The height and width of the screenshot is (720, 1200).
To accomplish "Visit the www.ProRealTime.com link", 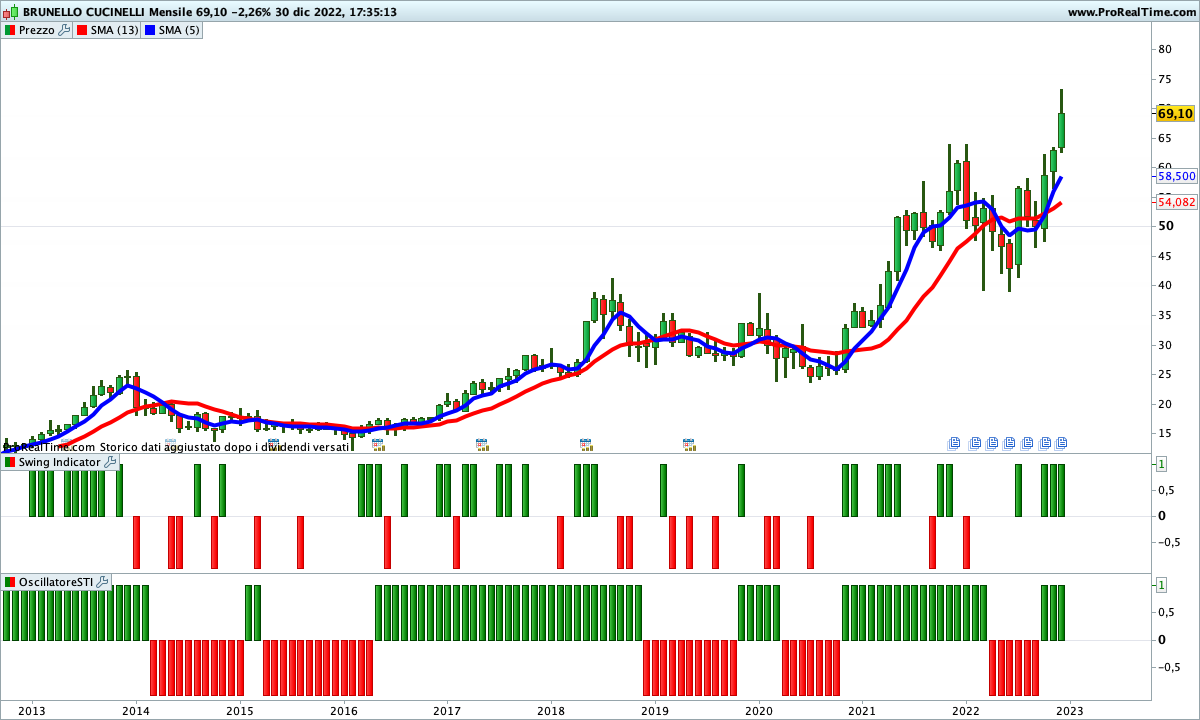I will 1131,12.
